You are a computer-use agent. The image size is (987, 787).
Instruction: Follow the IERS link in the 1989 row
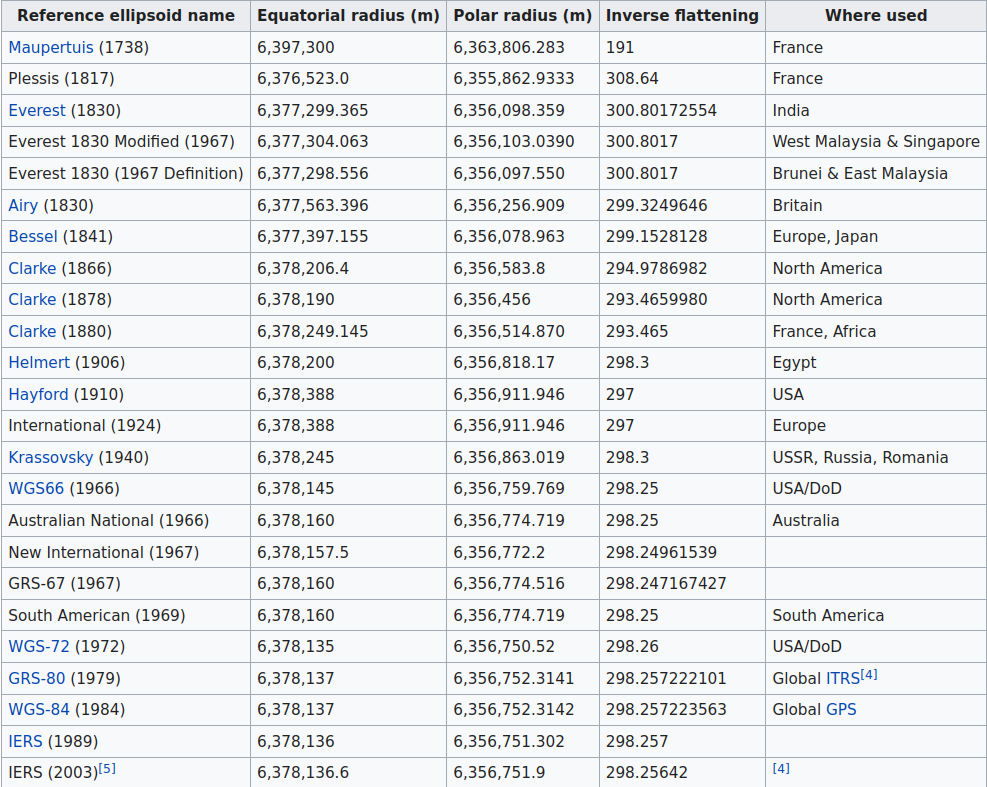26,742
